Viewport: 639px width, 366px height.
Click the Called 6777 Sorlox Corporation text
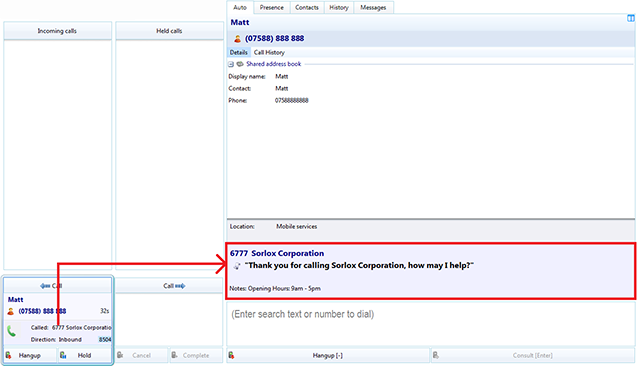click(71, 327)
